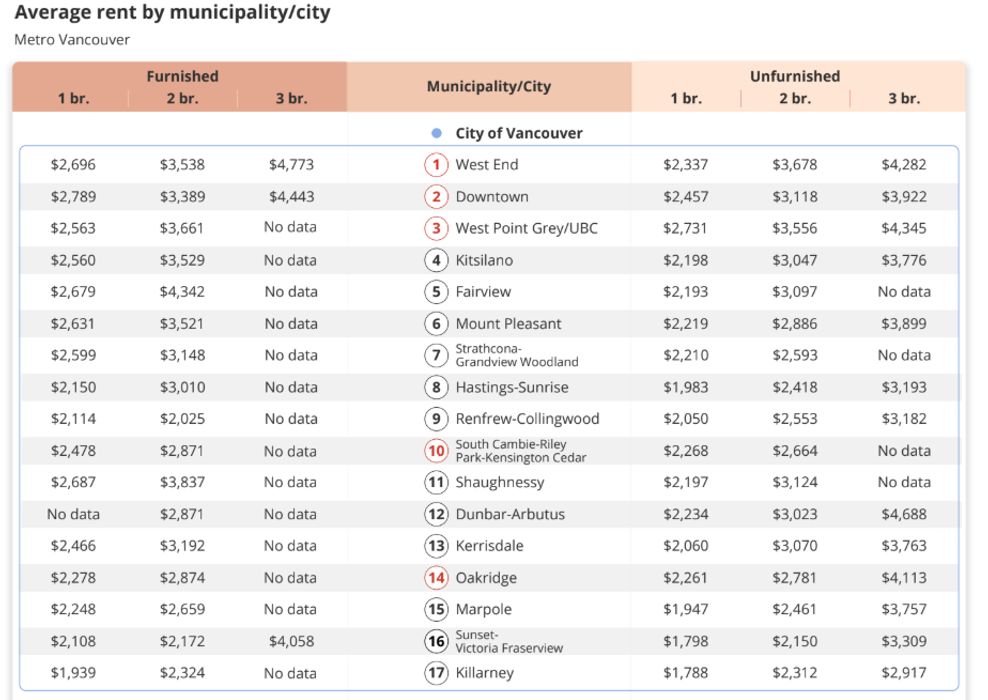The height and width of the screenshot is (700, 988).
Task: Select the Furnished column header
Action: [x=182, y=76]
